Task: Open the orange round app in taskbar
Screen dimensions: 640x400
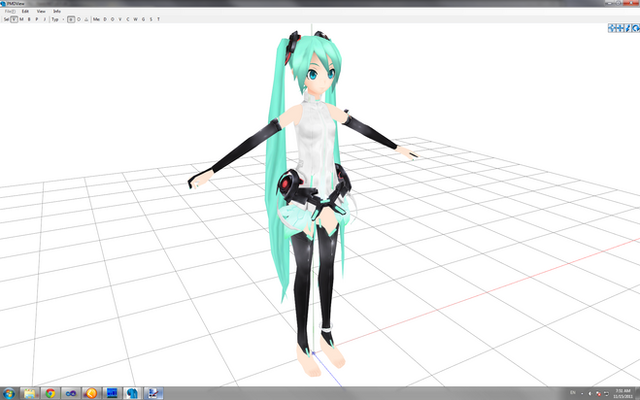Action: pyautogui.click(x=91, y=393)
